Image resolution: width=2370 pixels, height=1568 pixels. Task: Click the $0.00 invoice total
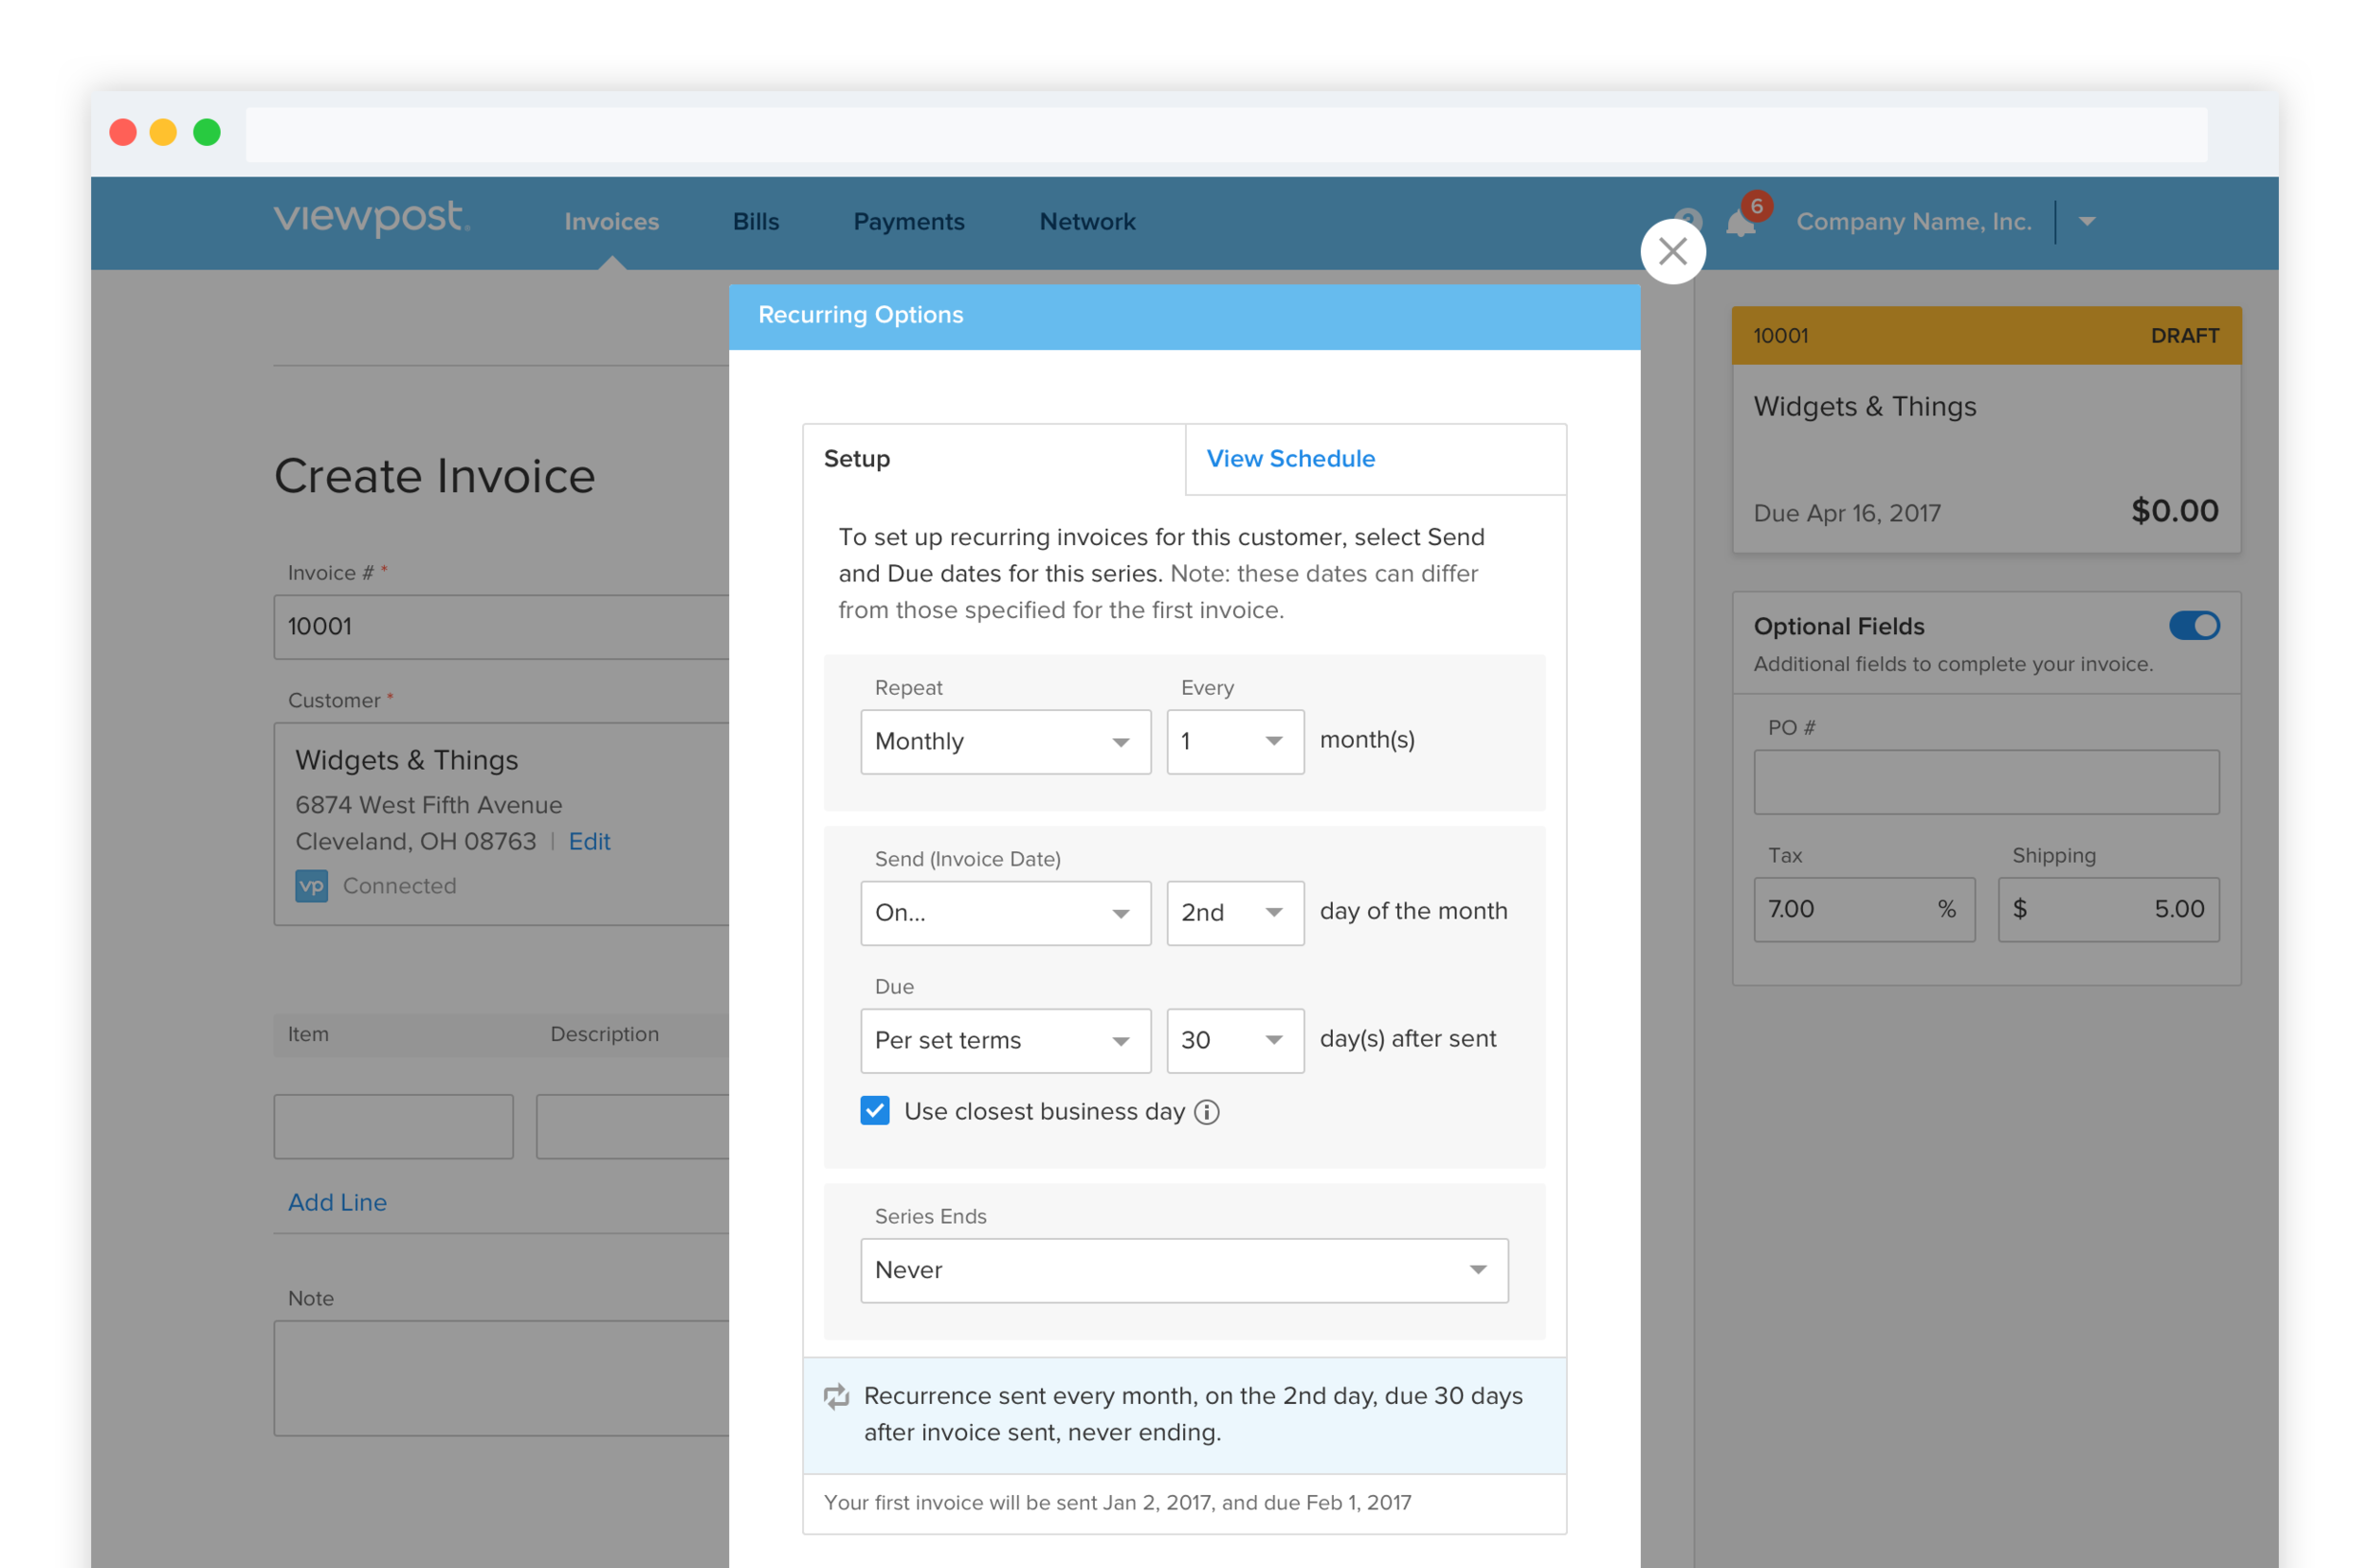tap(2174, 511)
